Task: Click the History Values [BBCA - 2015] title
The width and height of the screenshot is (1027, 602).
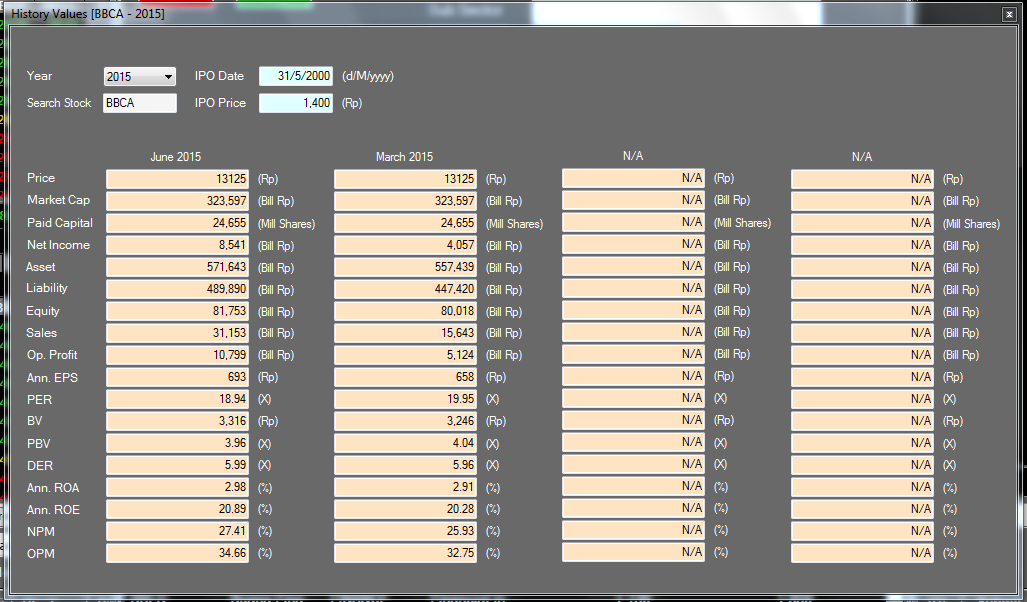Action: [x=88, y=14]
